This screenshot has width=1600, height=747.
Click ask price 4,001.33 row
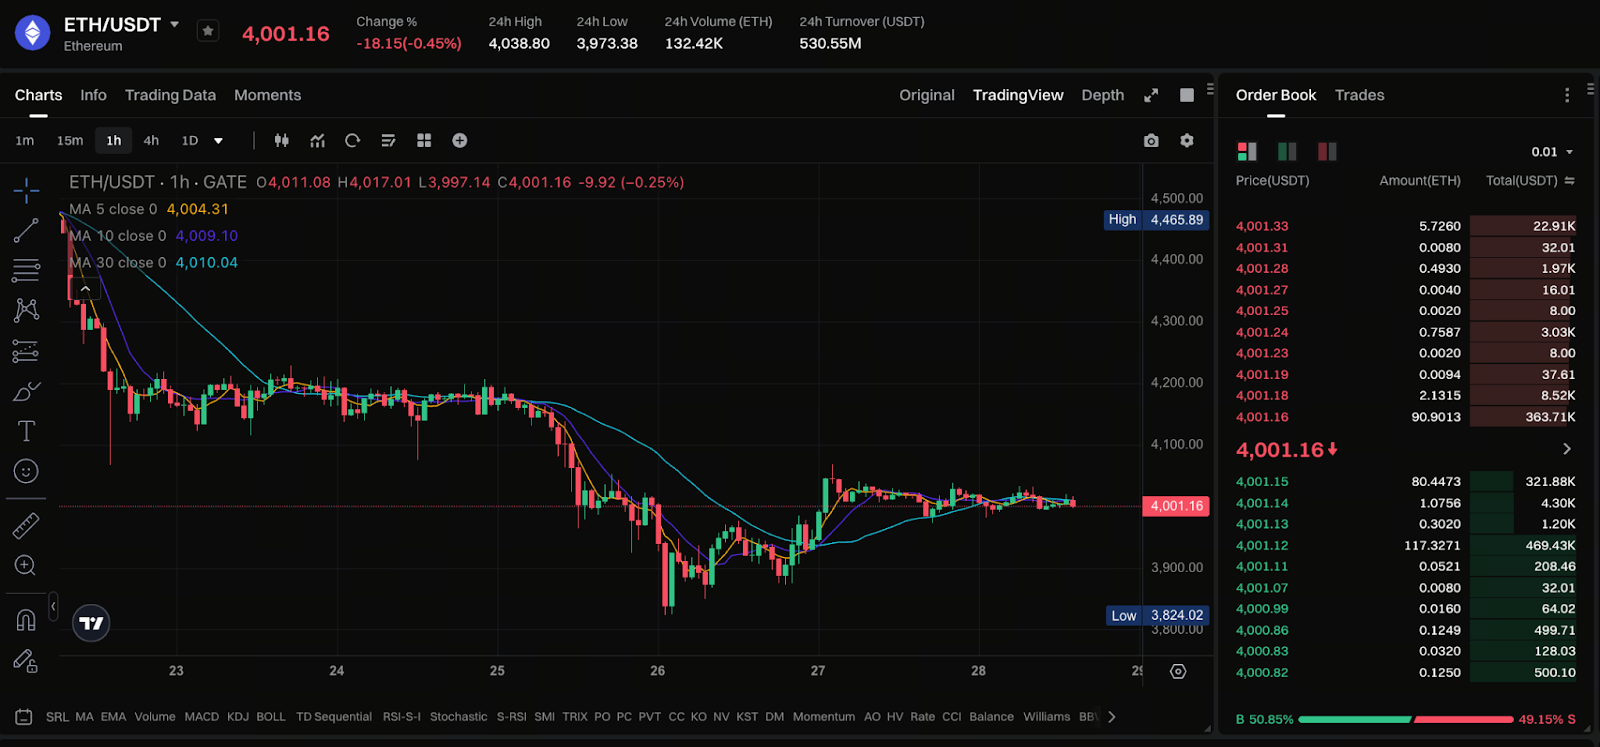point(1405,226)
